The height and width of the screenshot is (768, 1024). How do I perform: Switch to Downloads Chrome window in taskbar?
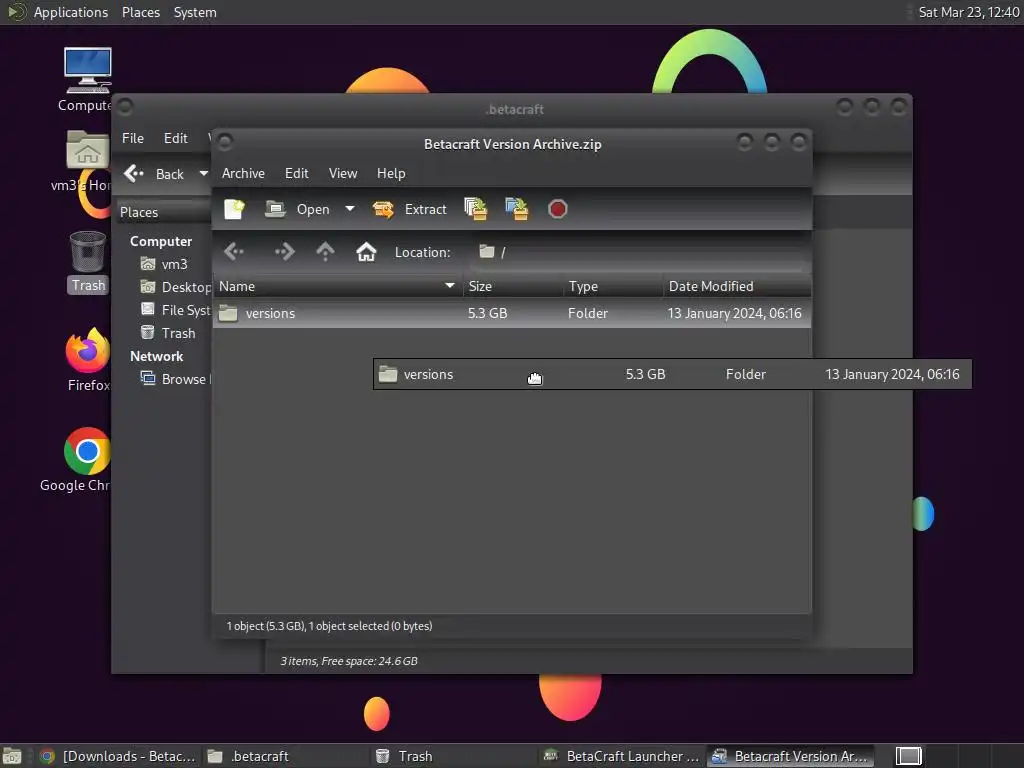118,756
